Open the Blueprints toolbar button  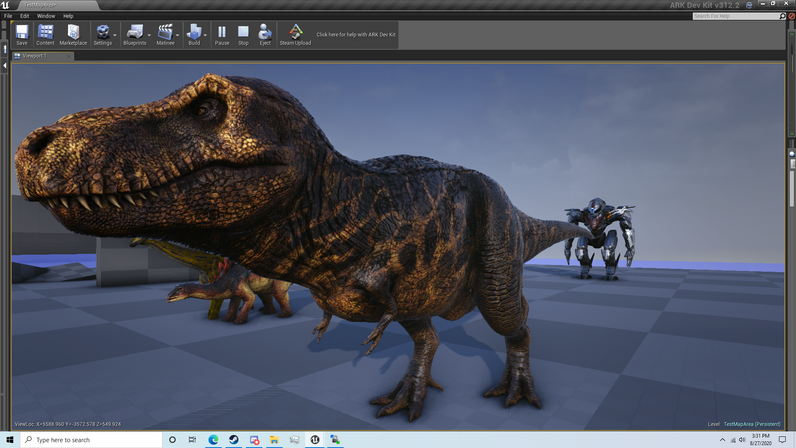pyautogui.click(x=135, y=35)
